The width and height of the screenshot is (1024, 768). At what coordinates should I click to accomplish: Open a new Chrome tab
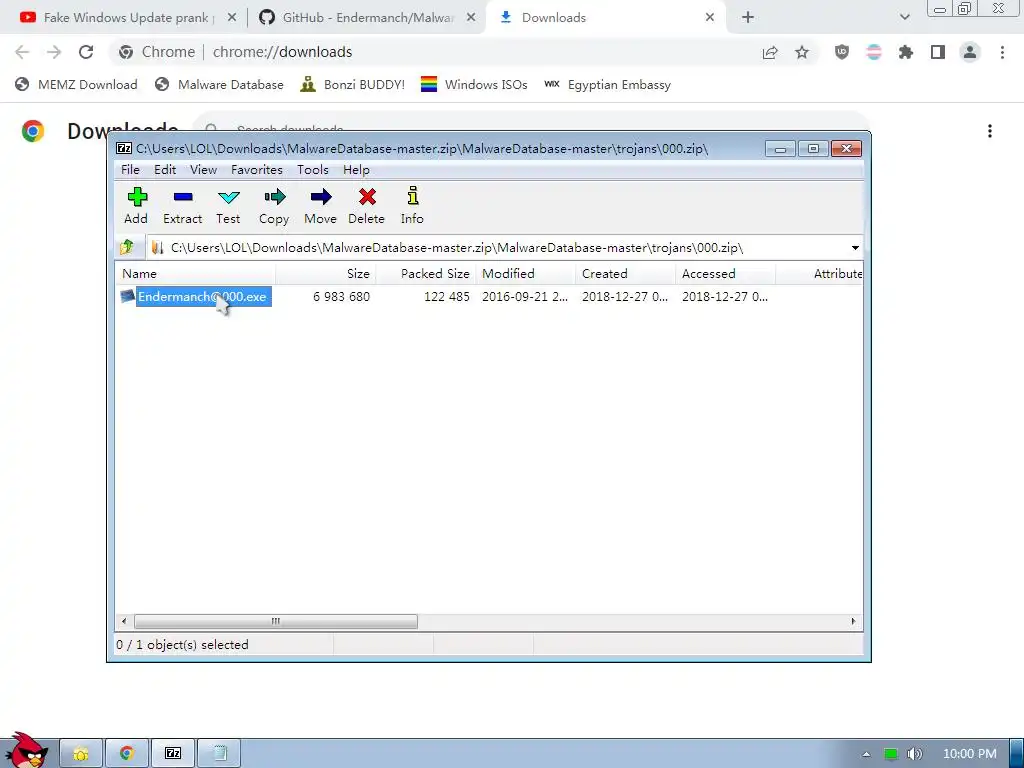point(748,18)
